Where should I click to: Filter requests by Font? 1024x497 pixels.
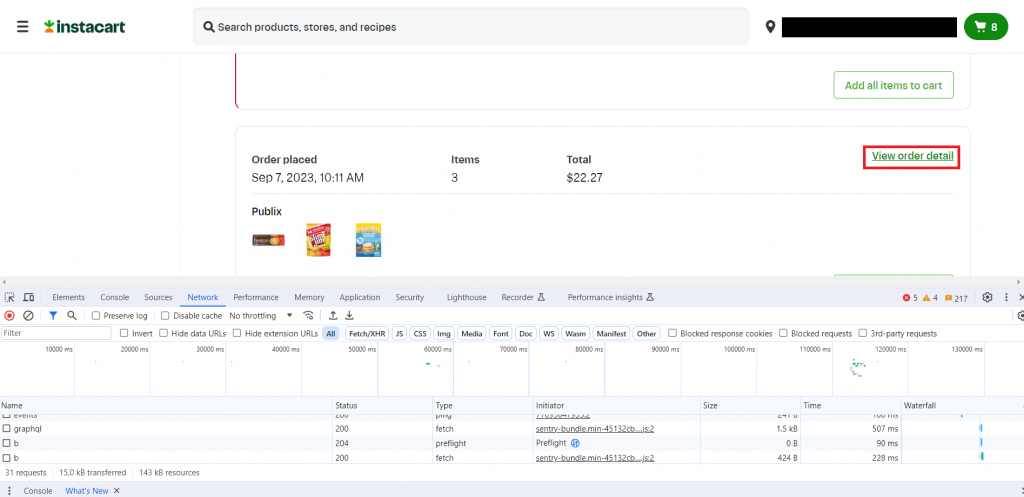coord(501,333)
